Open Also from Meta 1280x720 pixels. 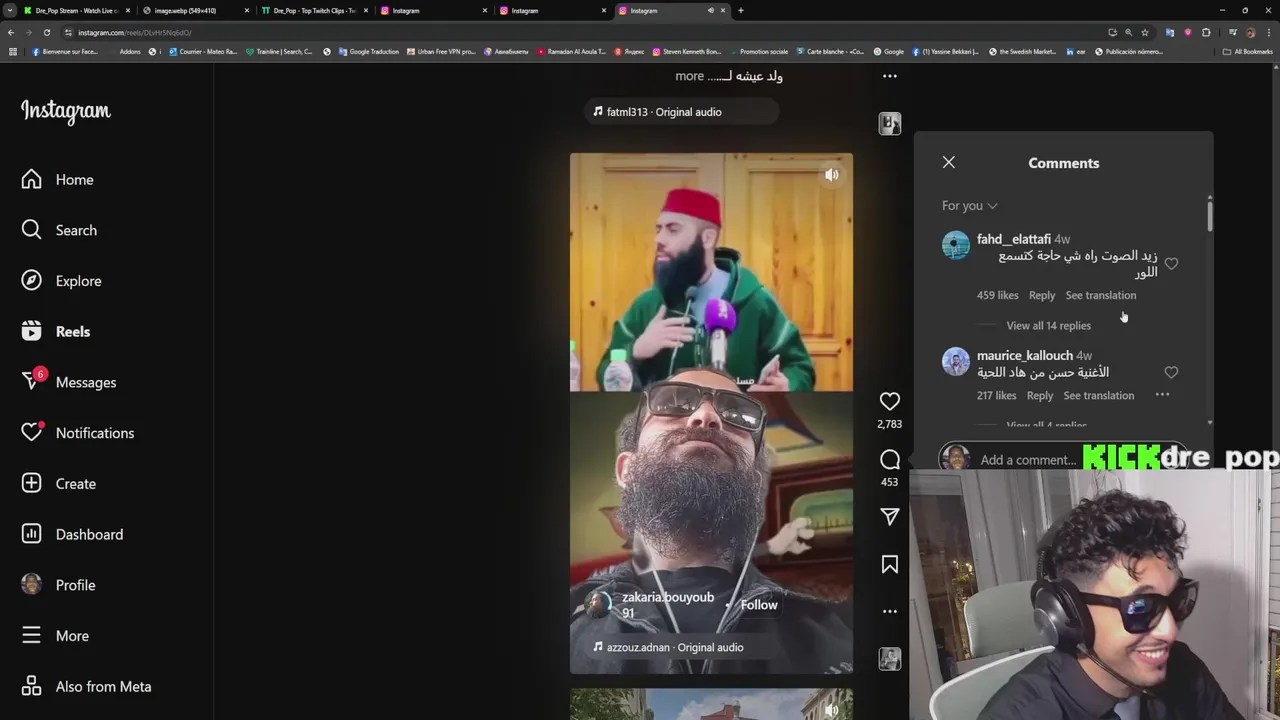[86, 687]
